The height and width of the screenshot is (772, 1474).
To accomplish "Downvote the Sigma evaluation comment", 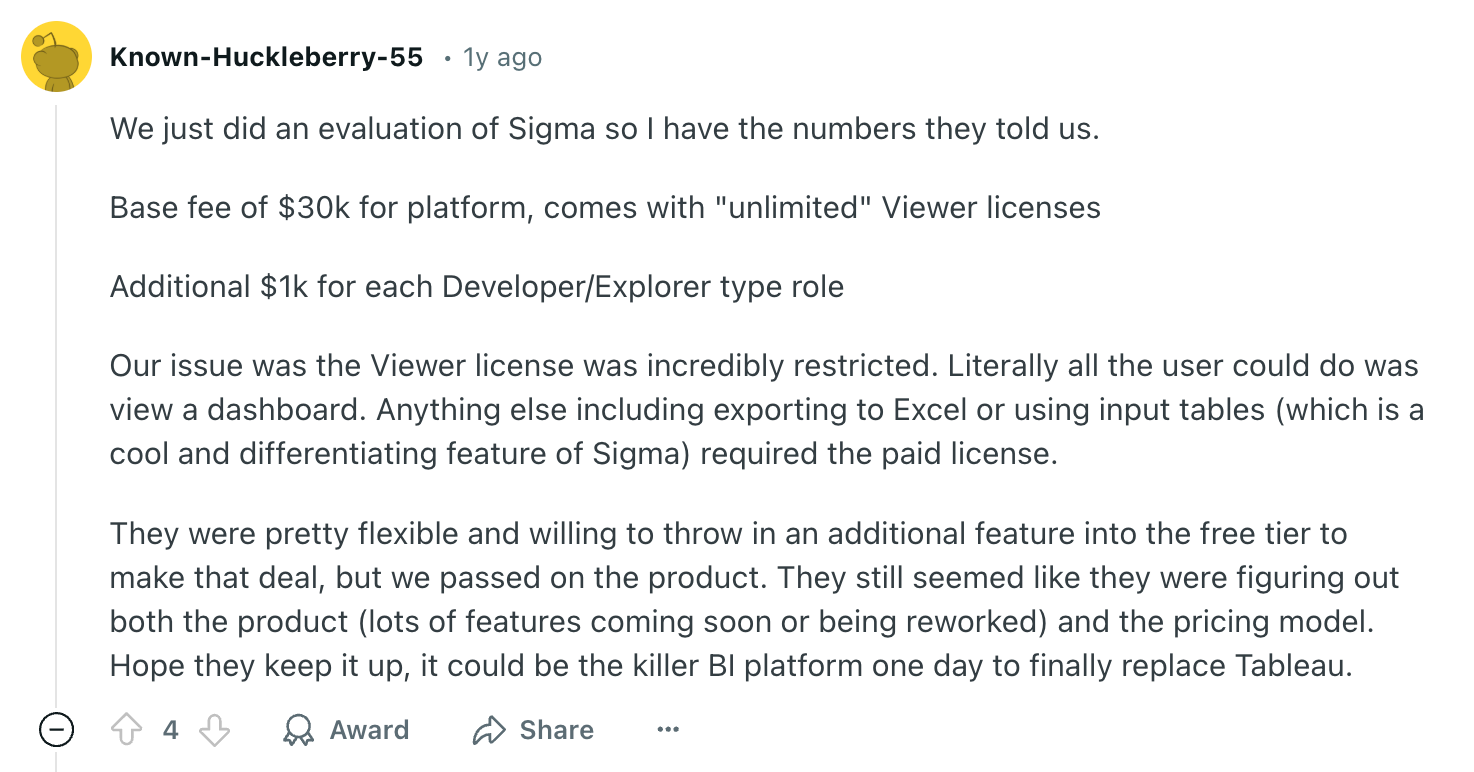I will [x=214, y=731].
